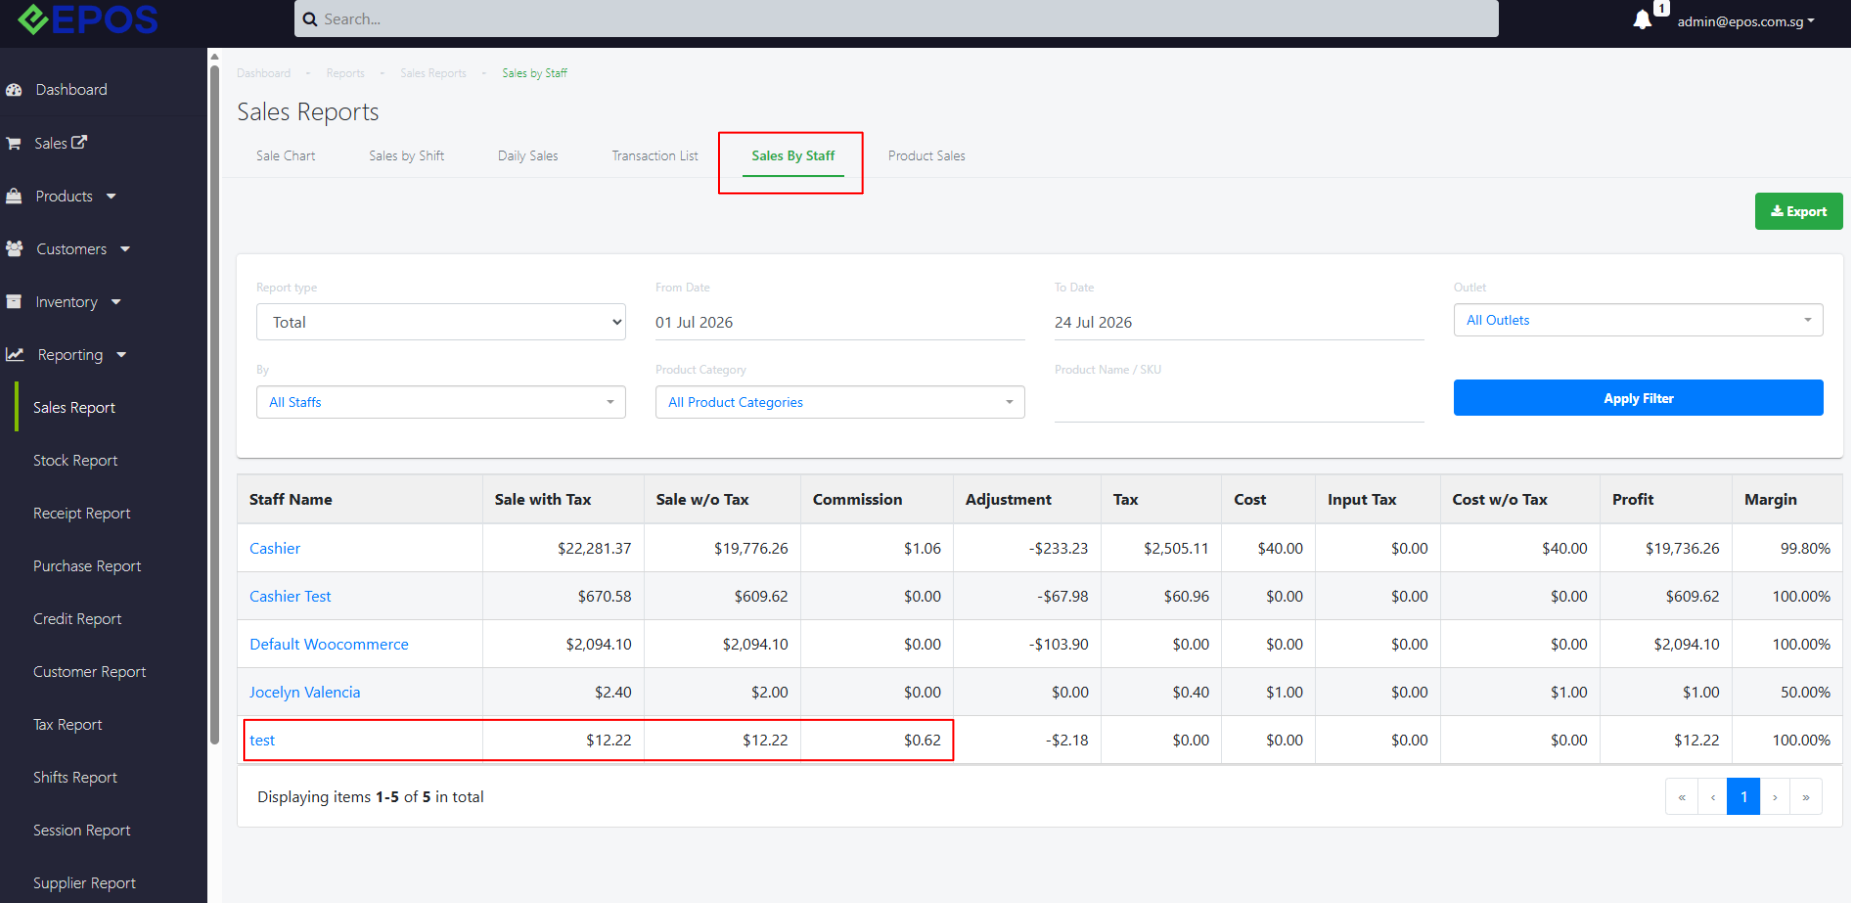Open Customer Report in the sidebar
Screen dimensions: 1851x903
[89, 672]
